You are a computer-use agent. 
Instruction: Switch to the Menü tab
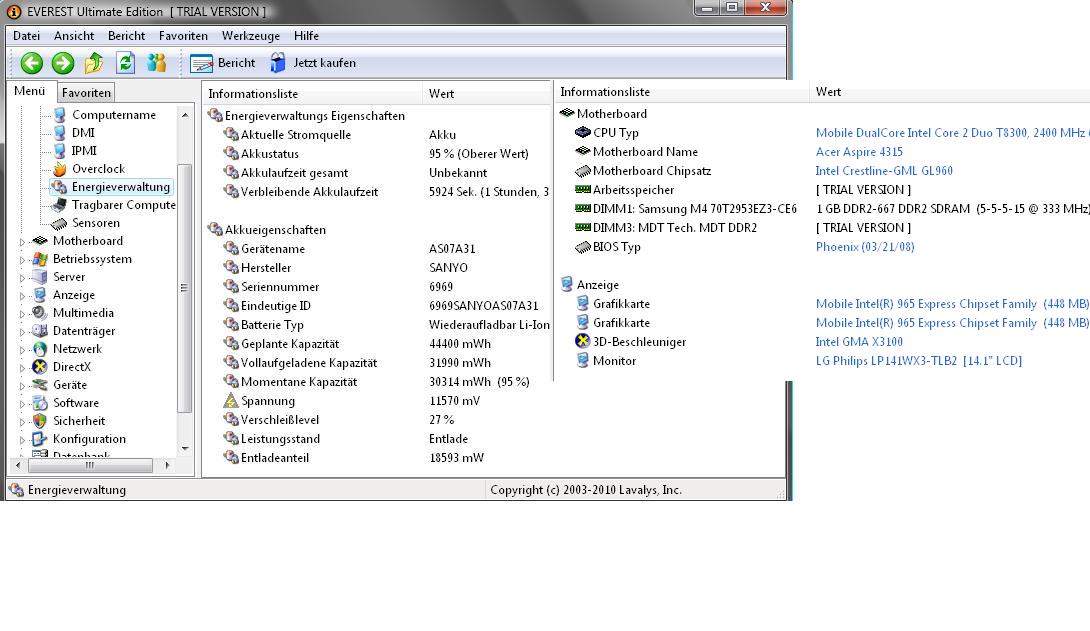tap(29, 91)
